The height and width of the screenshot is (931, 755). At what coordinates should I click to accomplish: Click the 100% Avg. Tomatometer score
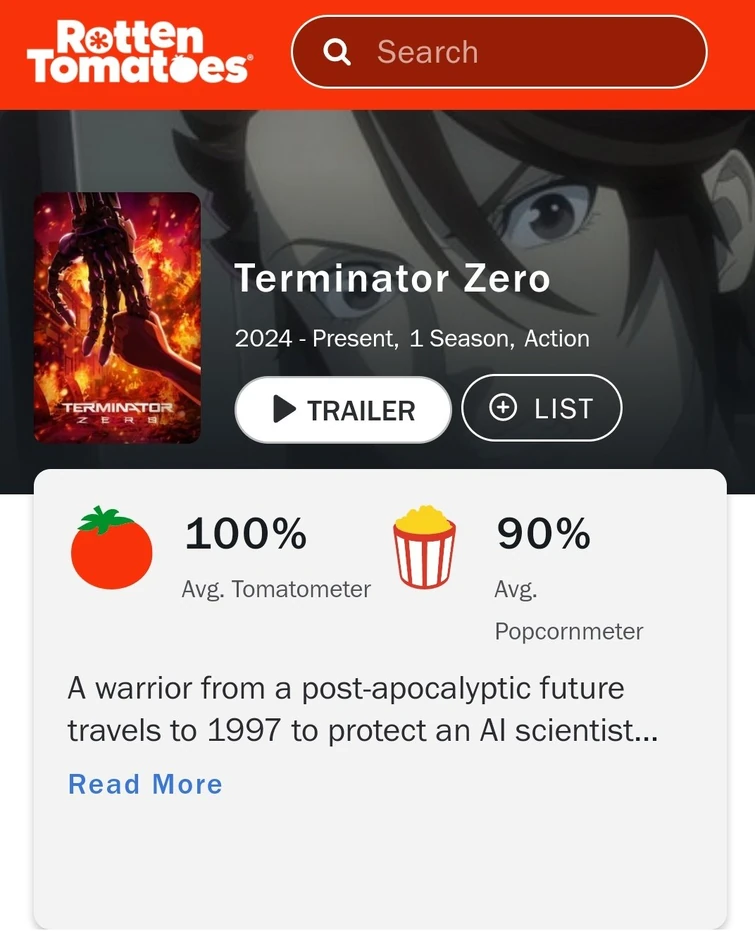(245, 535)
